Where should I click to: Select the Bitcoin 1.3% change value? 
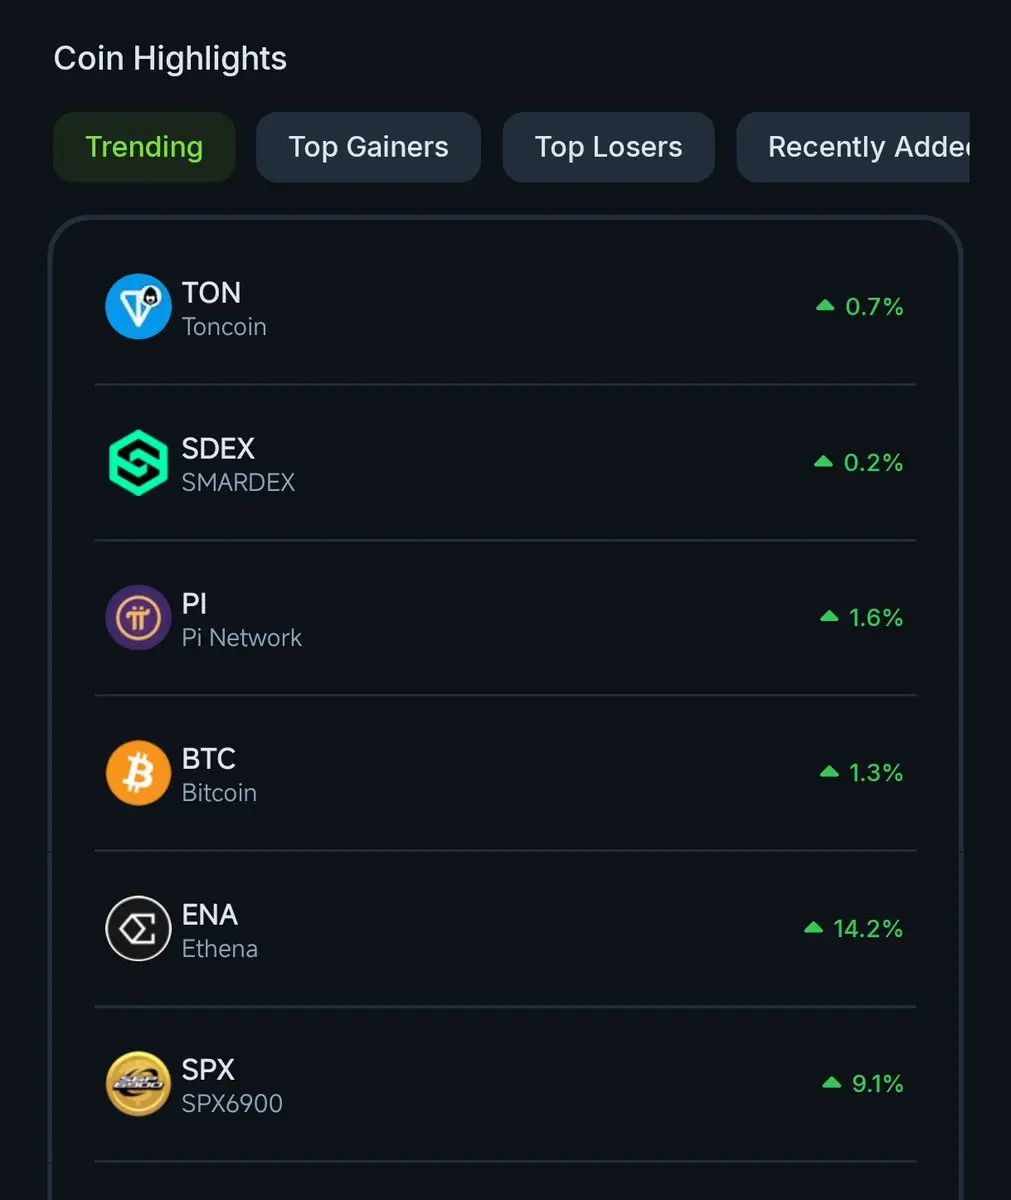[x=875, y=773]
